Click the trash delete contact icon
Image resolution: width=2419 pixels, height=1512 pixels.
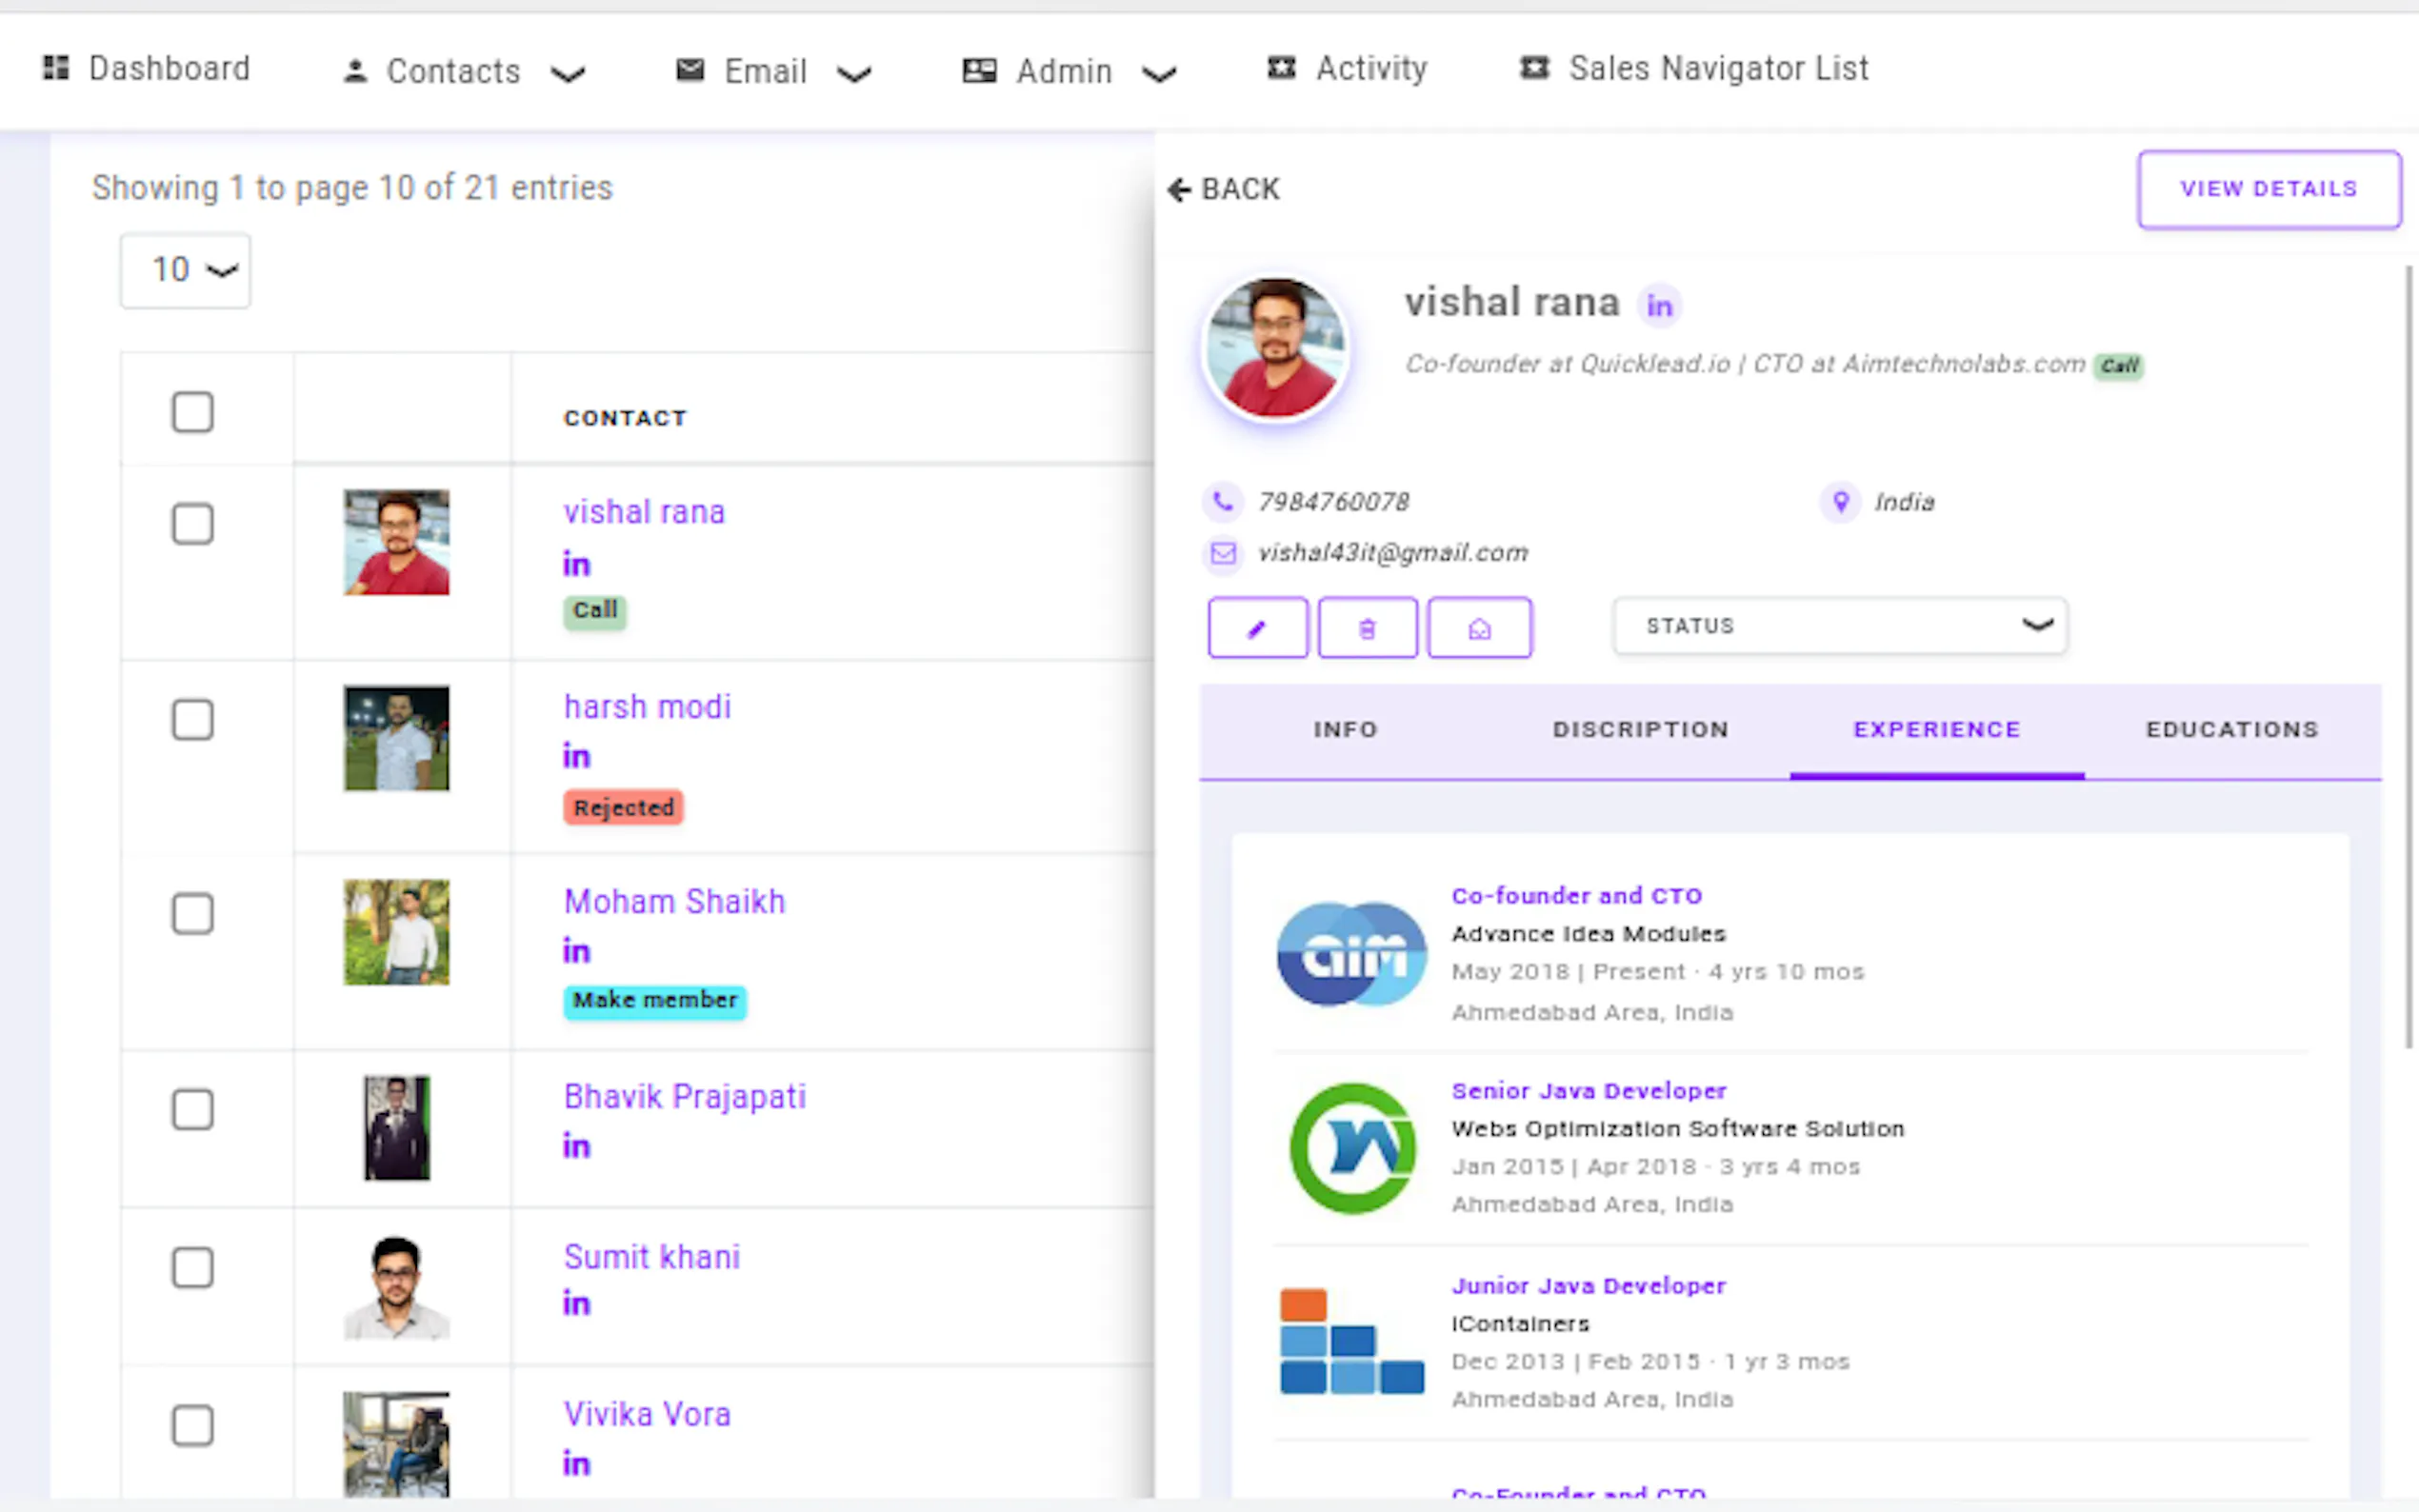pyautogui.click(x=1367, y=628)
